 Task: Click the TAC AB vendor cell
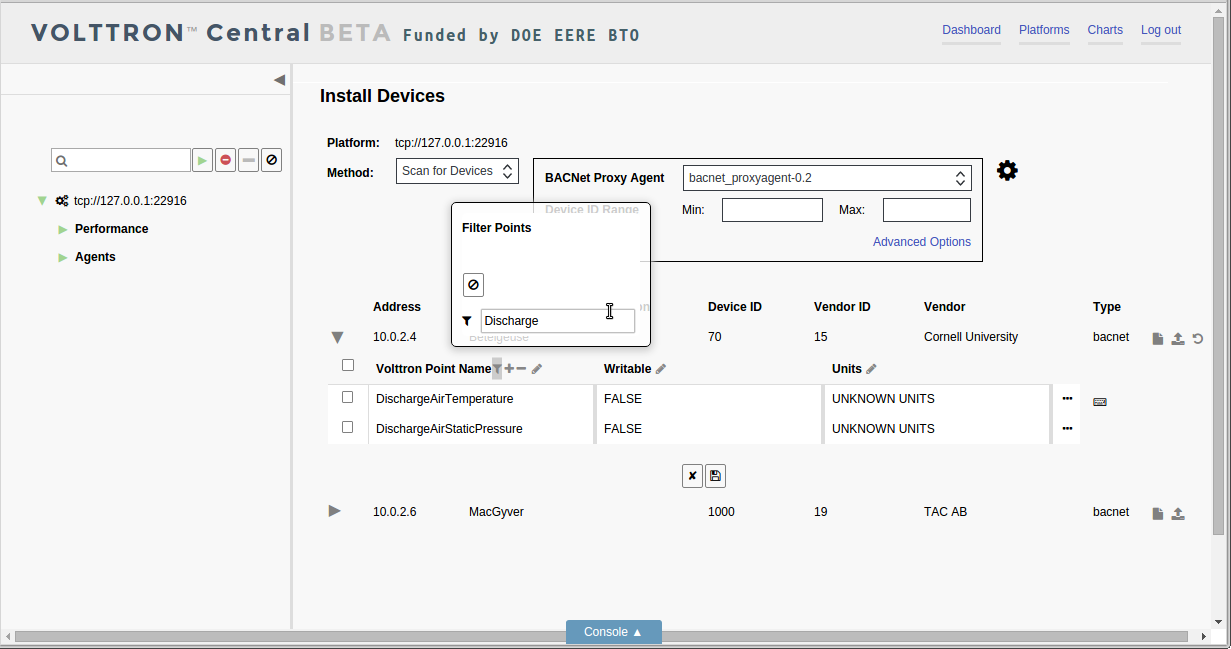coord(945,512)
